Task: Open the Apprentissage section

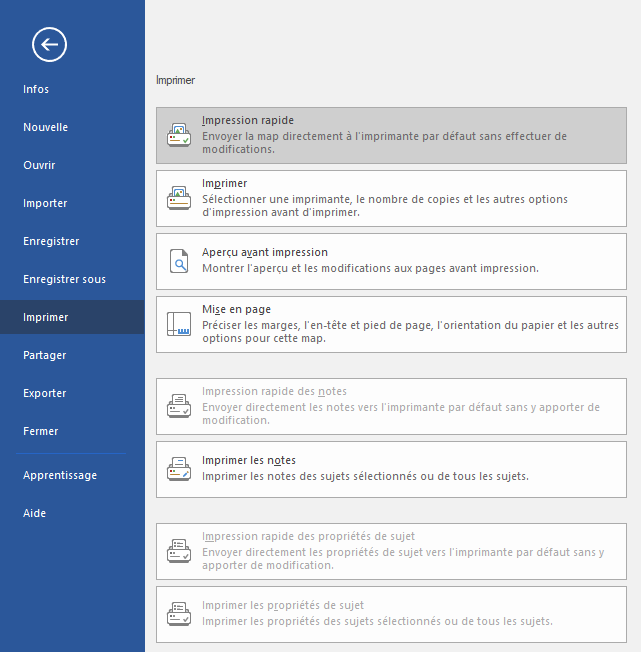Action: tap(60, 475)
